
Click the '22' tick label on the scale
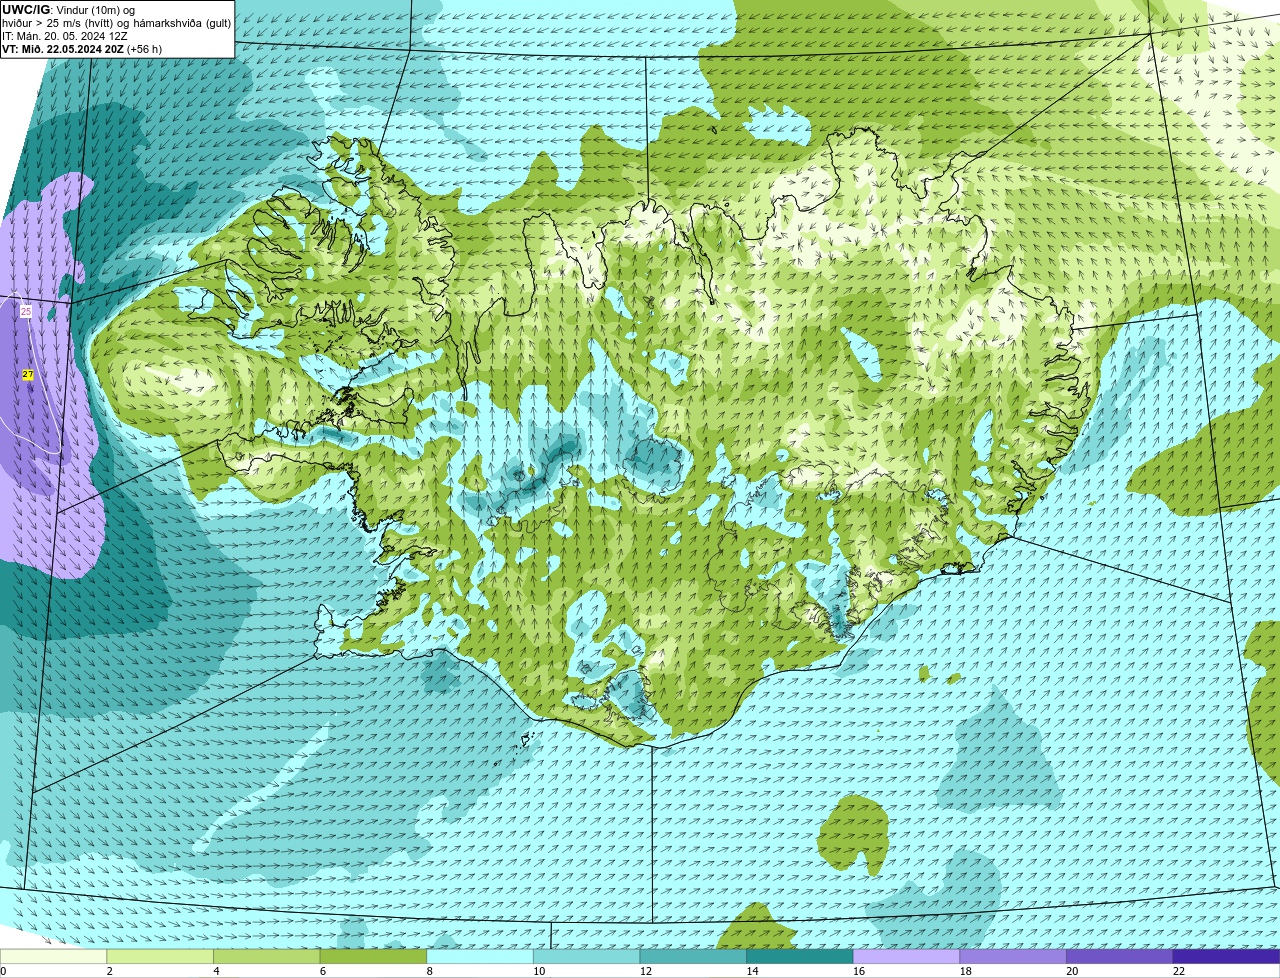[x=1179, y=971]
